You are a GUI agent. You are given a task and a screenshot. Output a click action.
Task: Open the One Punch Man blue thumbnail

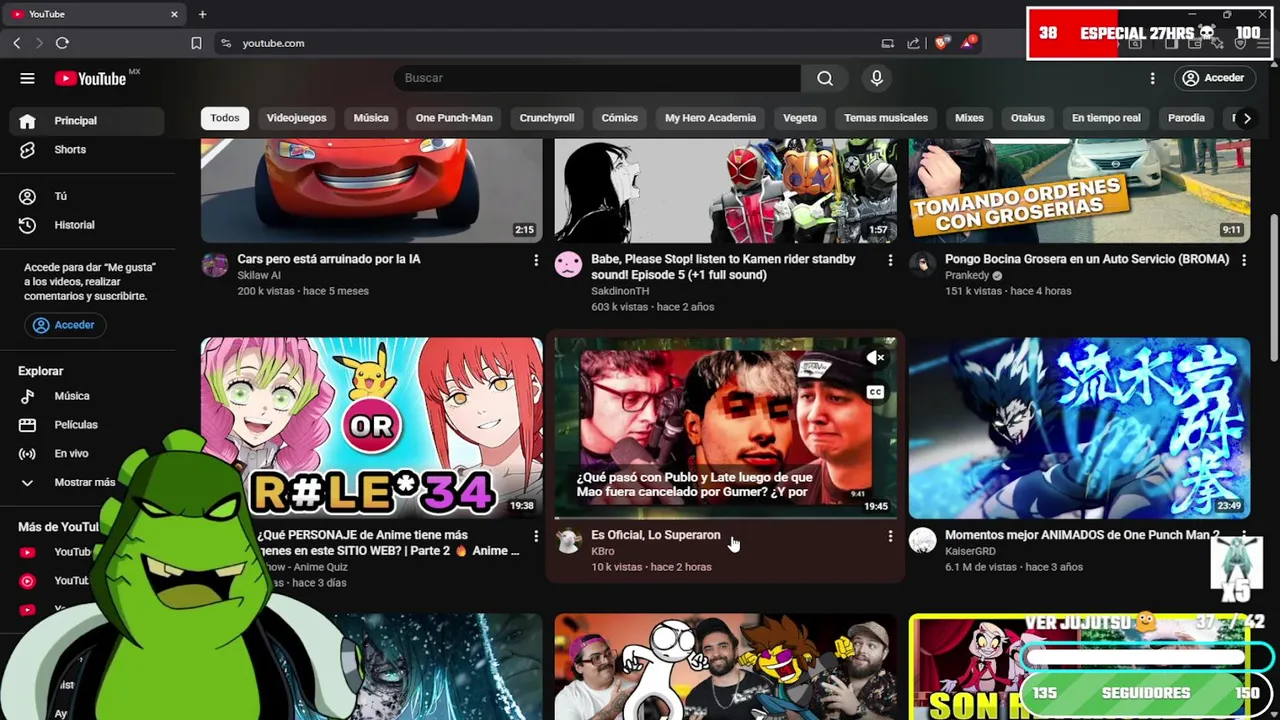1079,428
